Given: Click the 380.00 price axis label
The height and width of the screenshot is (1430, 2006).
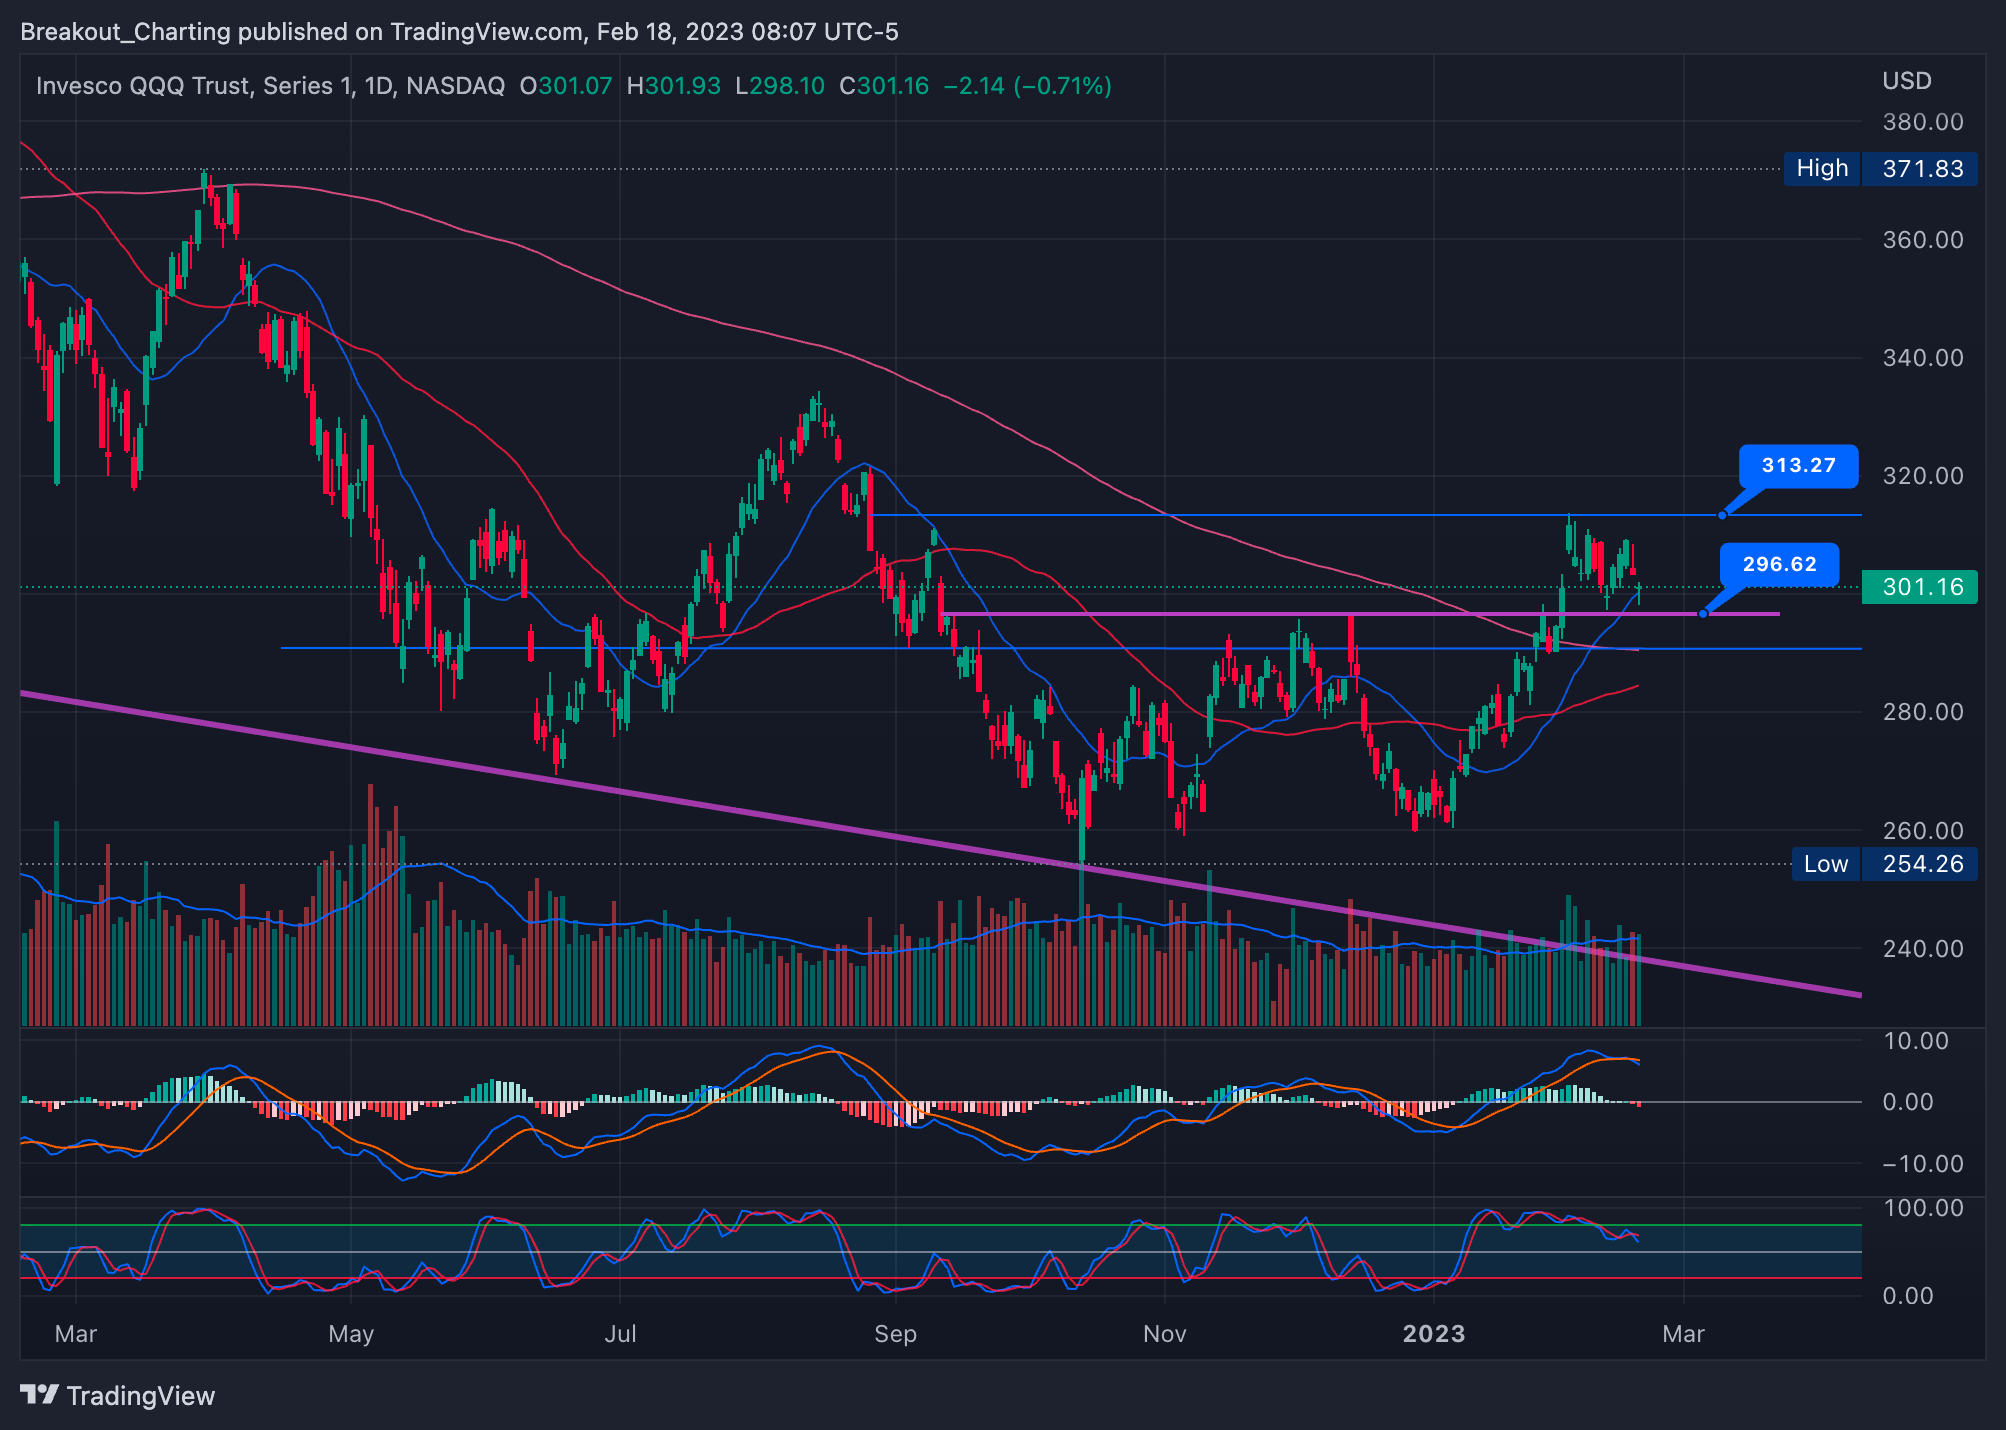Looking at the screenshot, I should [1922, 122].
